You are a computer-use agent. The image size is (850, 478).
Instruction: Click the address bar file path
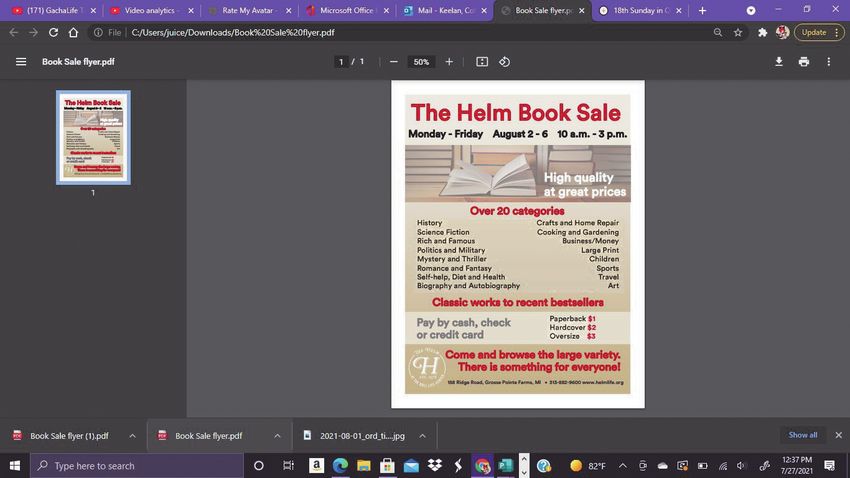pyautogui.click(x=233, y=33)
